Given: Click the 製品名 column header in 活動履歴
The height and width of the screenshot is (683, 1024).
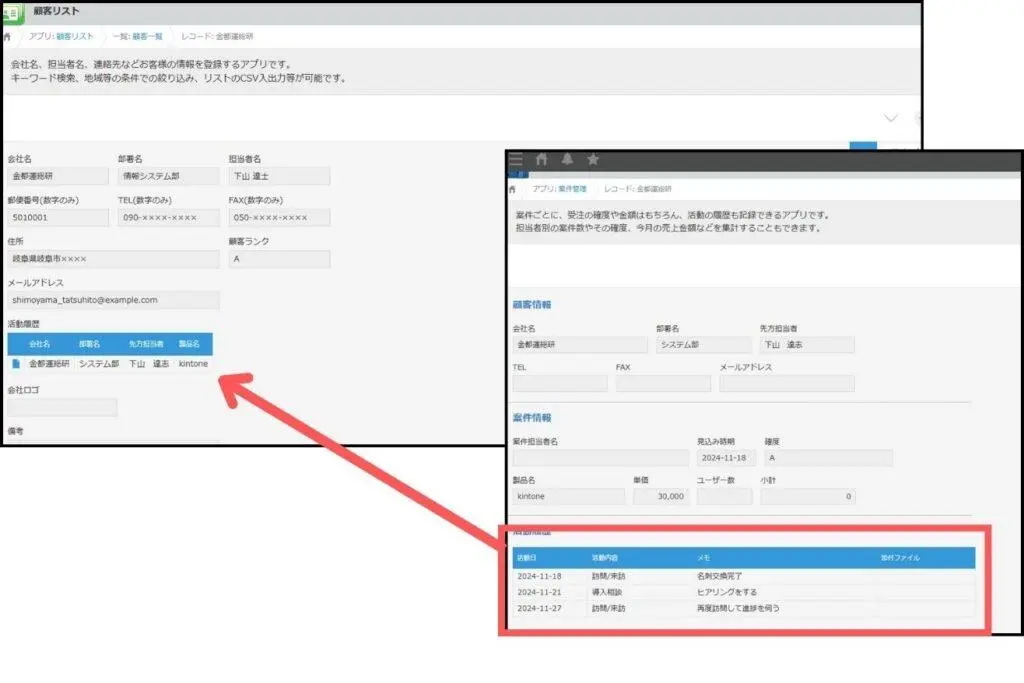Looking at the screenshot, I should [x=189, y=344].
